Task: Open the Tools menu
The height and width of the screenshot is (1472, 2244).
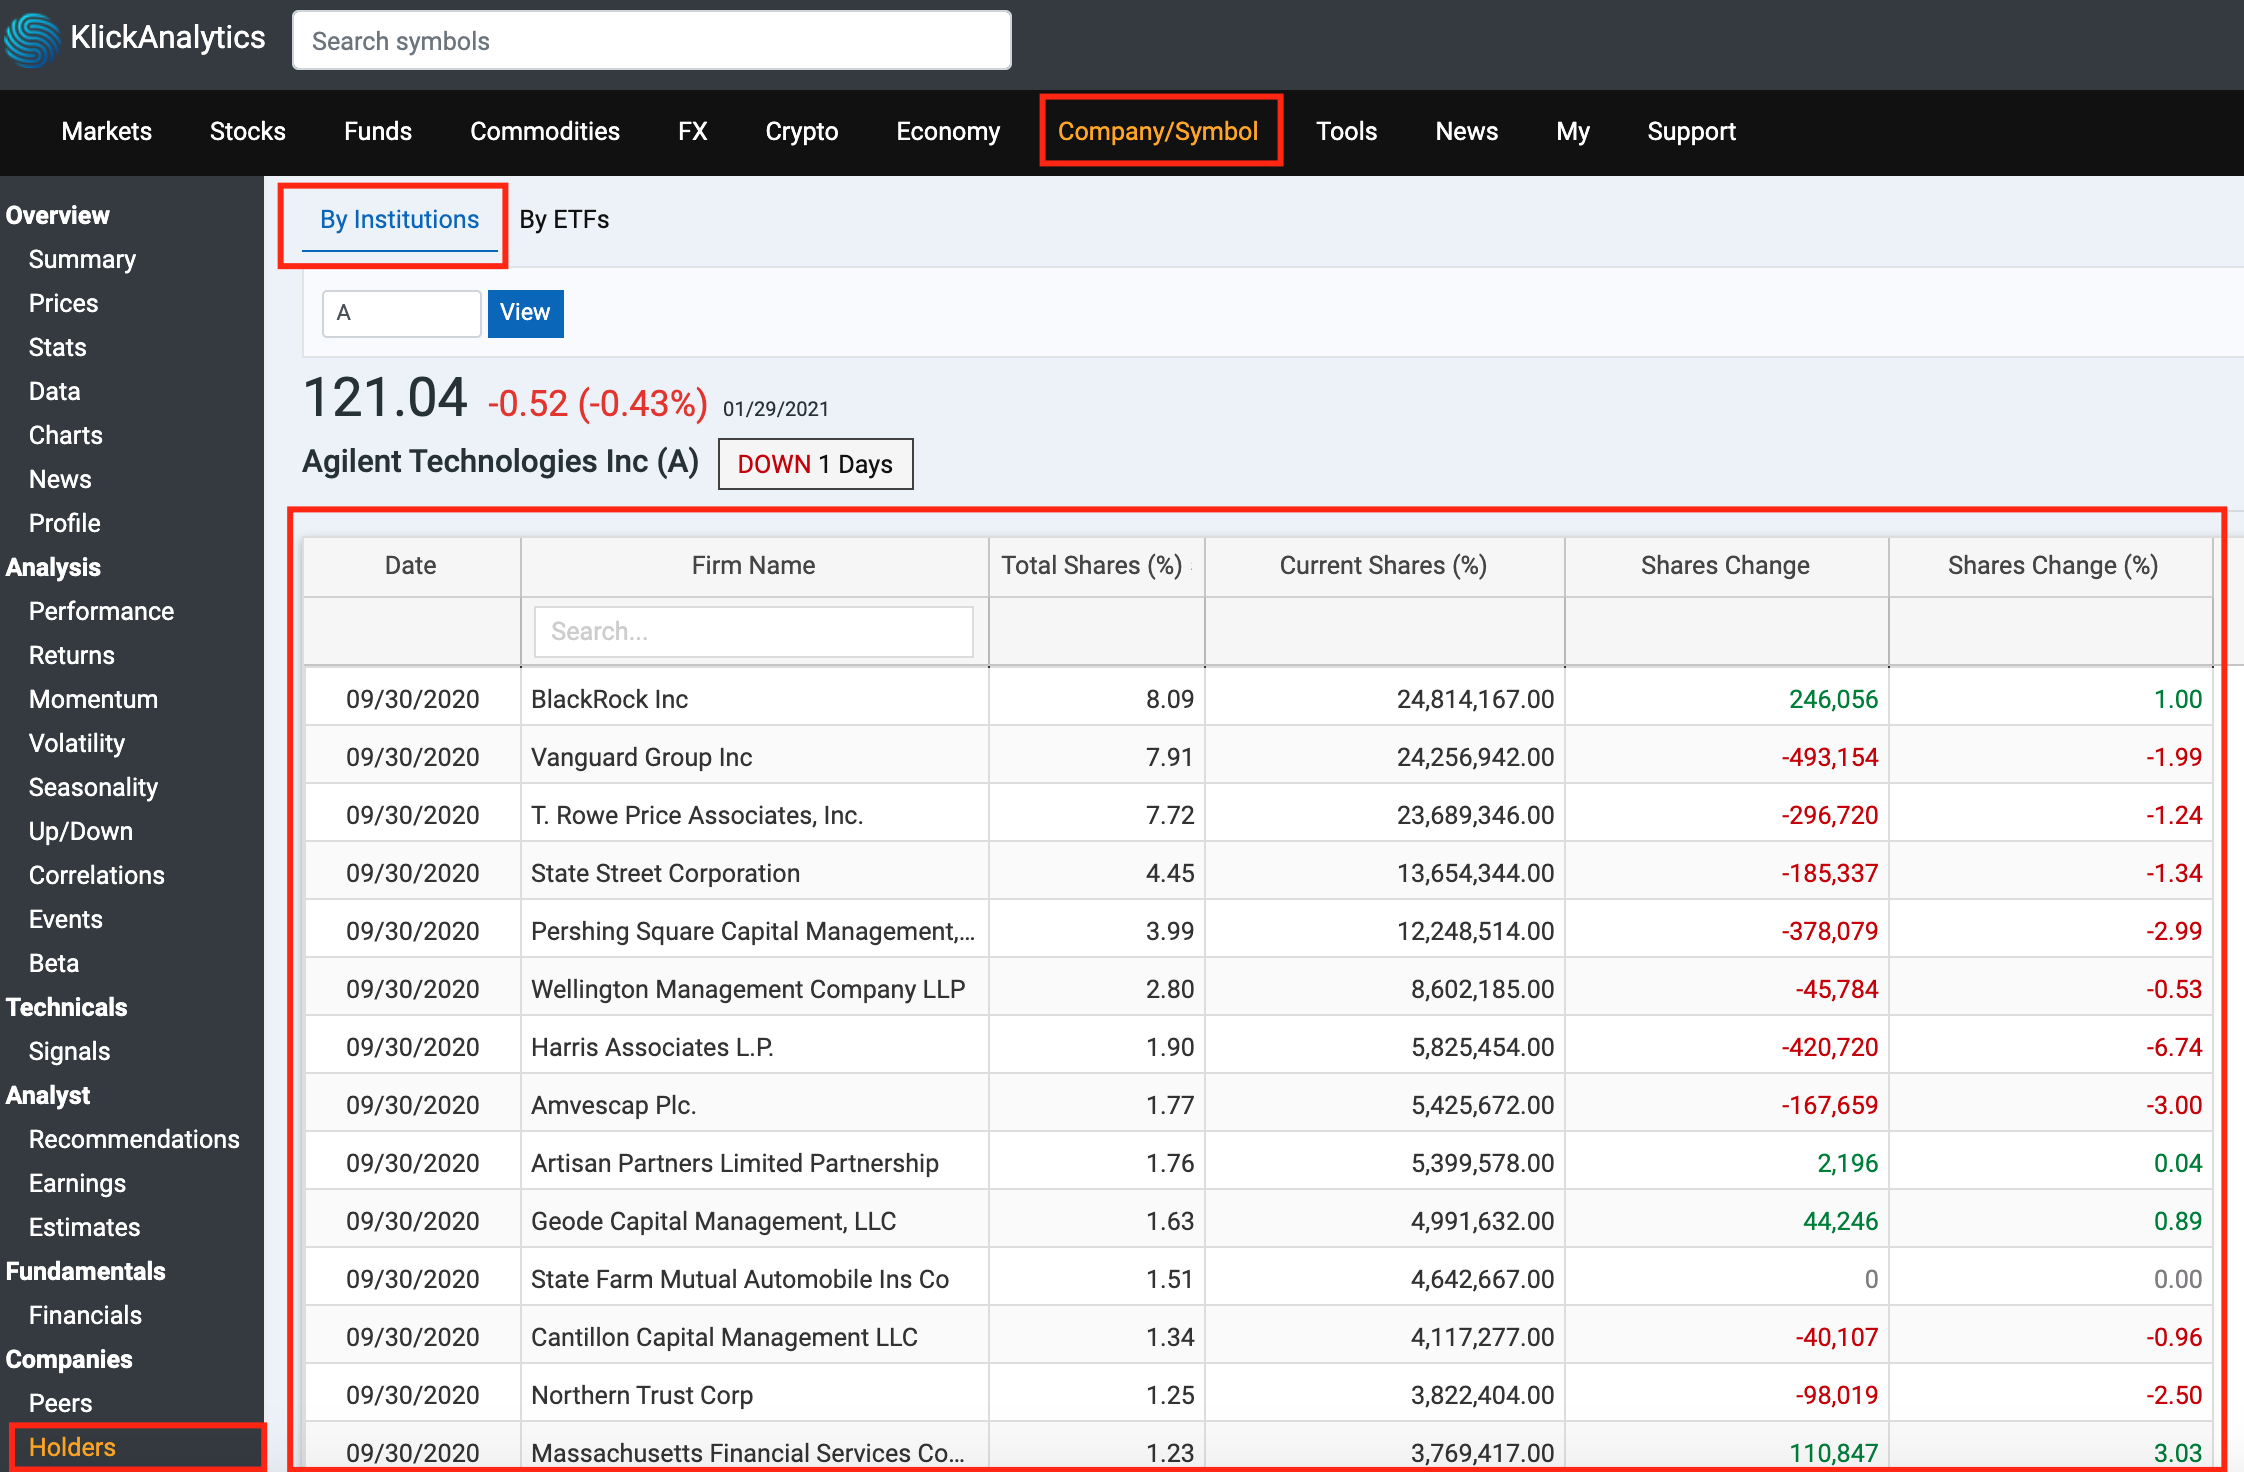Action: pos(1346,131)
